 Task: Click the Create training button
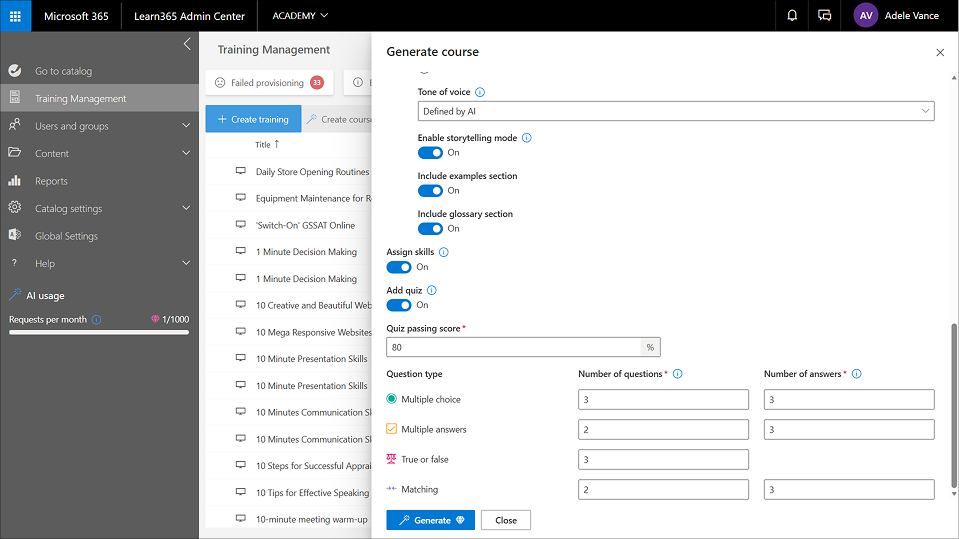253,119
